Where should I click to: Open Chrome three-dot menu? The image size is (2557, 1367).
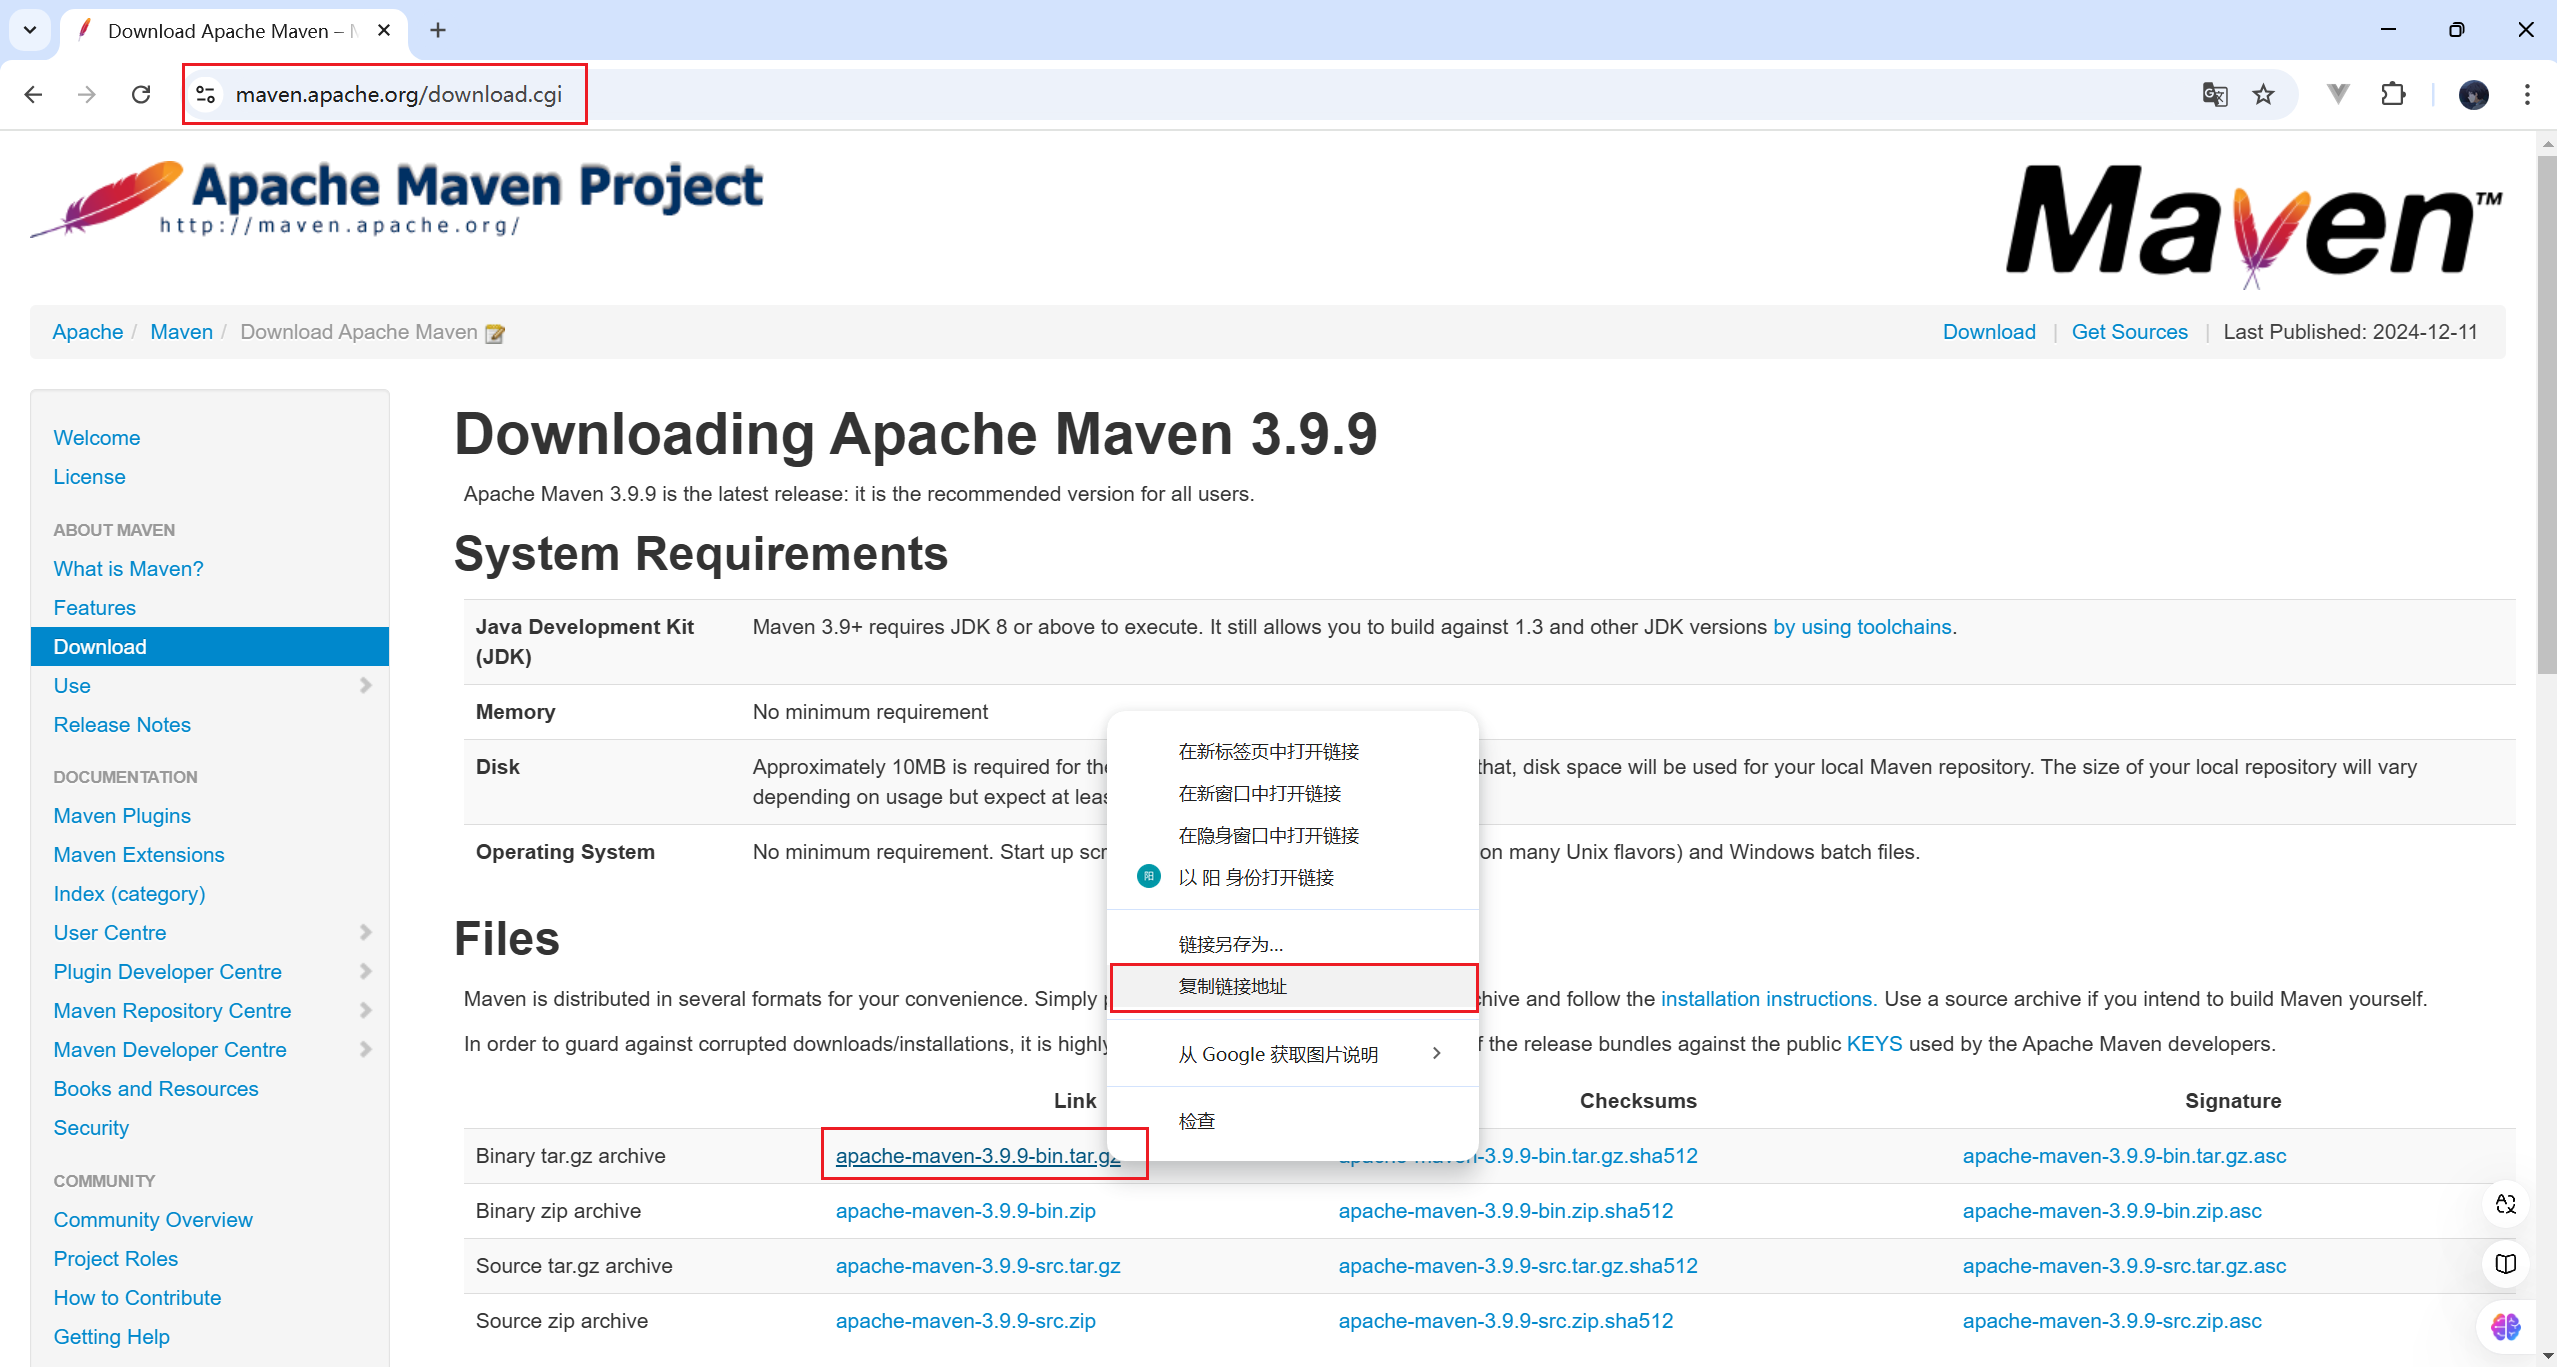tap(2528, 94)
